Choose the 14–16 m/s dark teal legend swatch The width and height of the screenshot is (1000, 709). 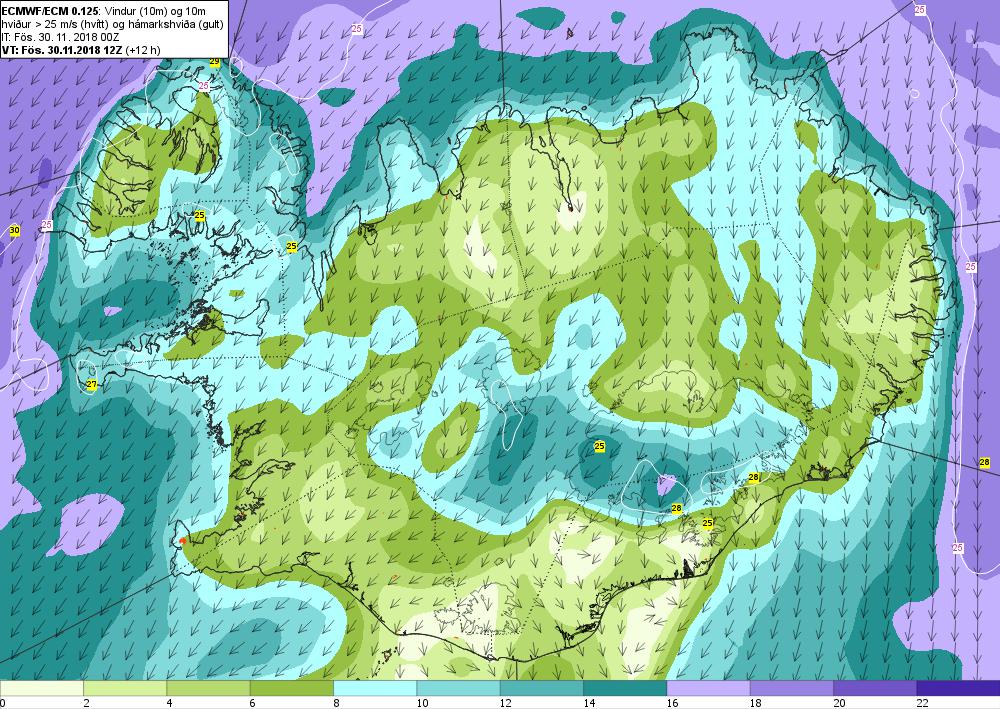coord(625,688)
